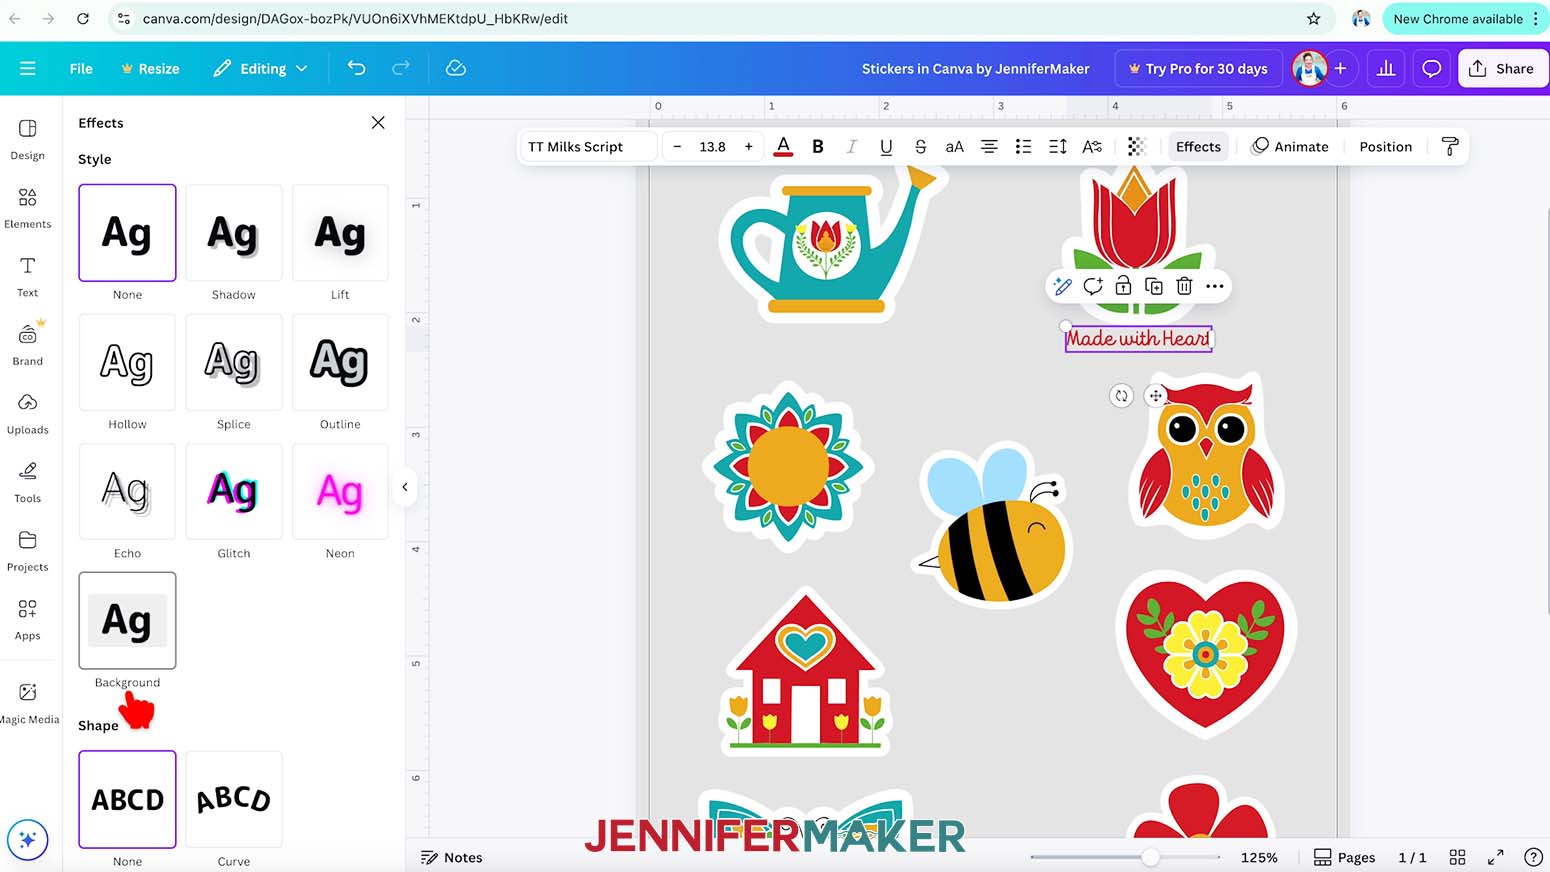The width and height of the screenshot is (1550, 872).
Task: Click the Animate toolbar button
Action: pyautogui.click(x=1290, y=146)
